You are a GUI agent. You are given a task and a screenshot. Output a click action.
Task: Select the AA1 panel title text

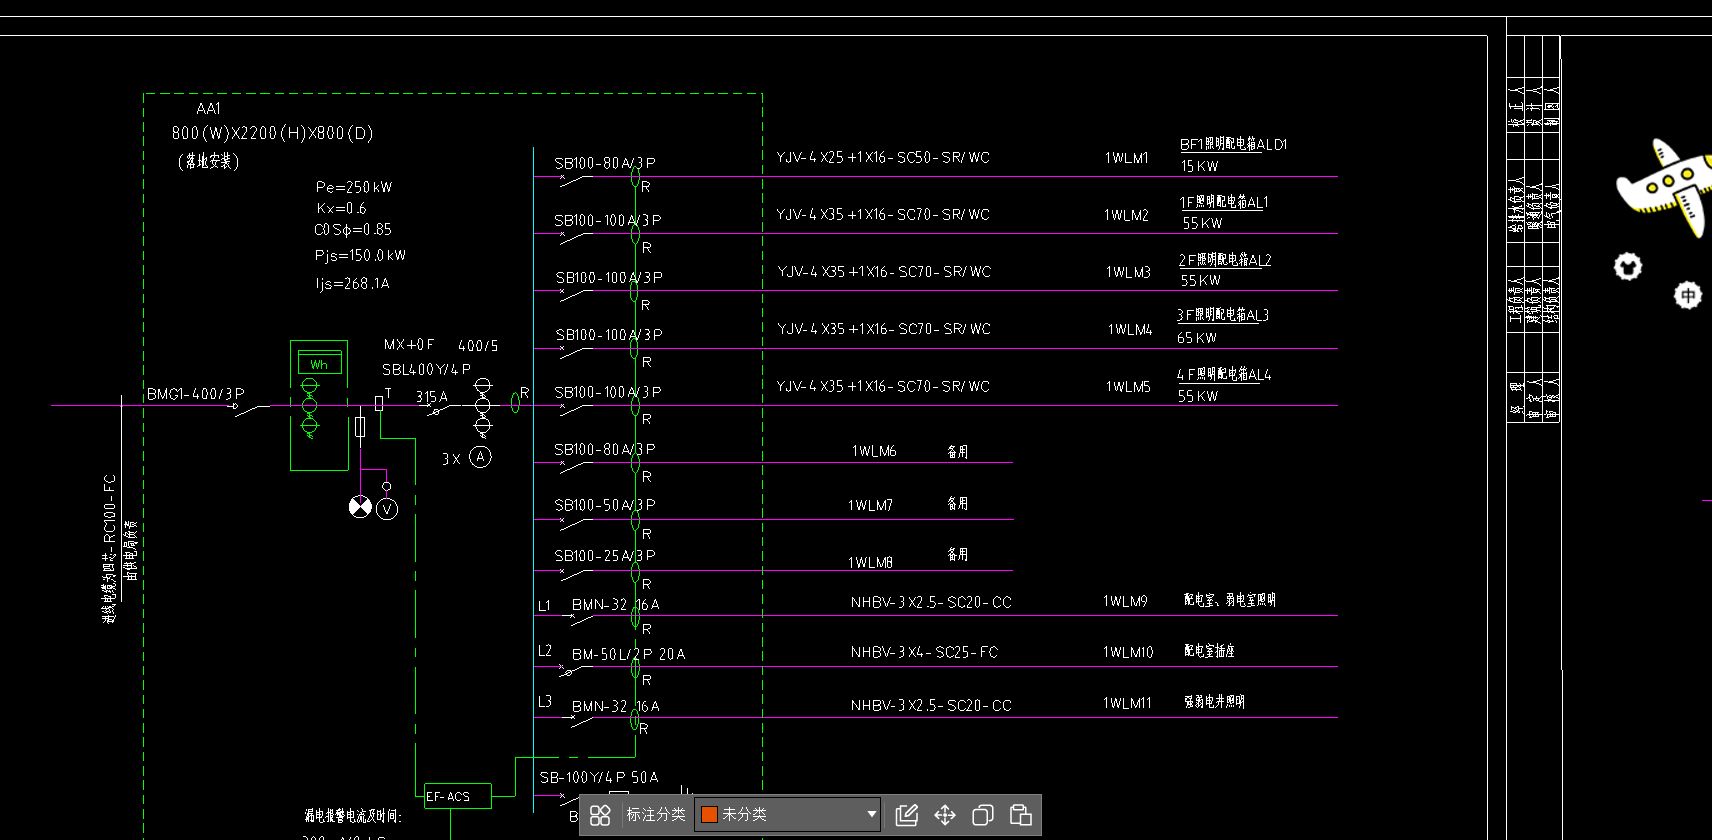[208, 109]
